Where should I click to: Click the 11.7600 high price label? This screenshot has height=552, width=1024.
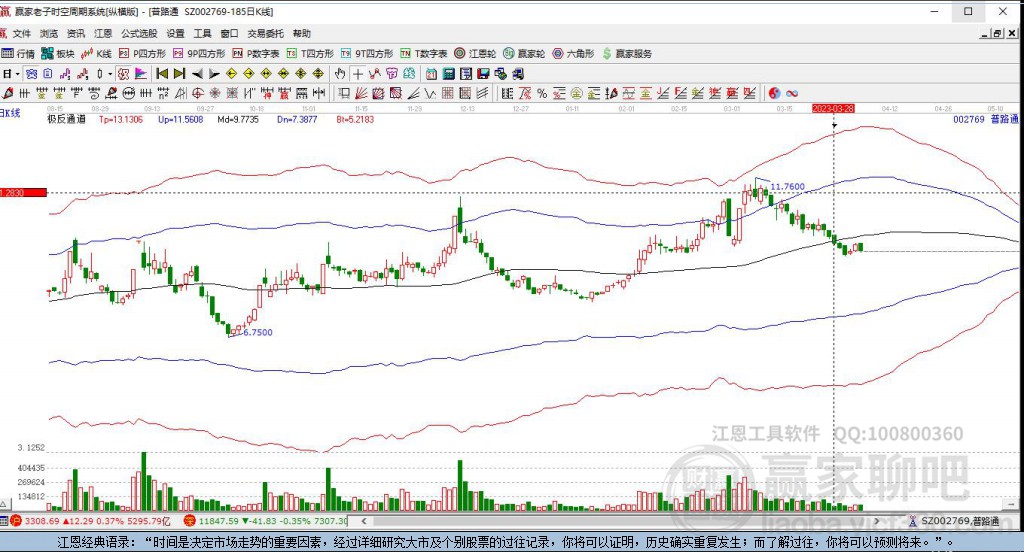[x=788, y=187]
